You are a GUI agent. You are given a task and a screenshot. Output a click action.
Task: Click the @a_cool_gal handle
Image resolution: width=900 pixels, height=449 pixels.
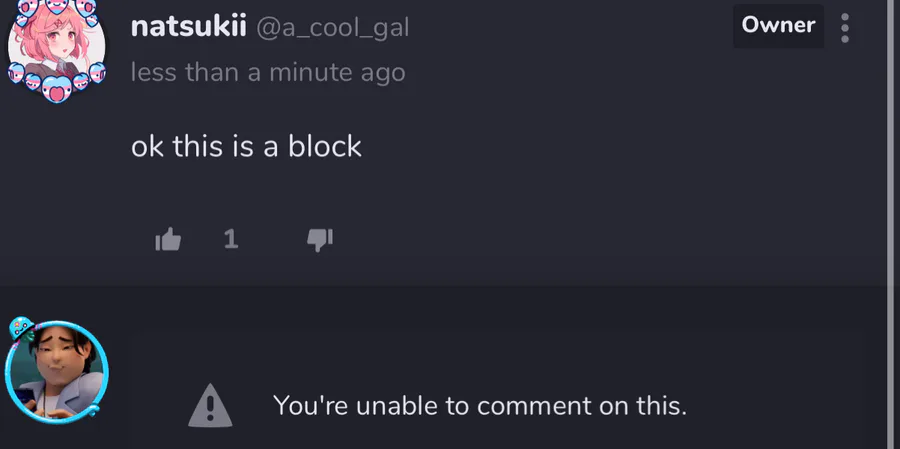[x=332, y=28]
